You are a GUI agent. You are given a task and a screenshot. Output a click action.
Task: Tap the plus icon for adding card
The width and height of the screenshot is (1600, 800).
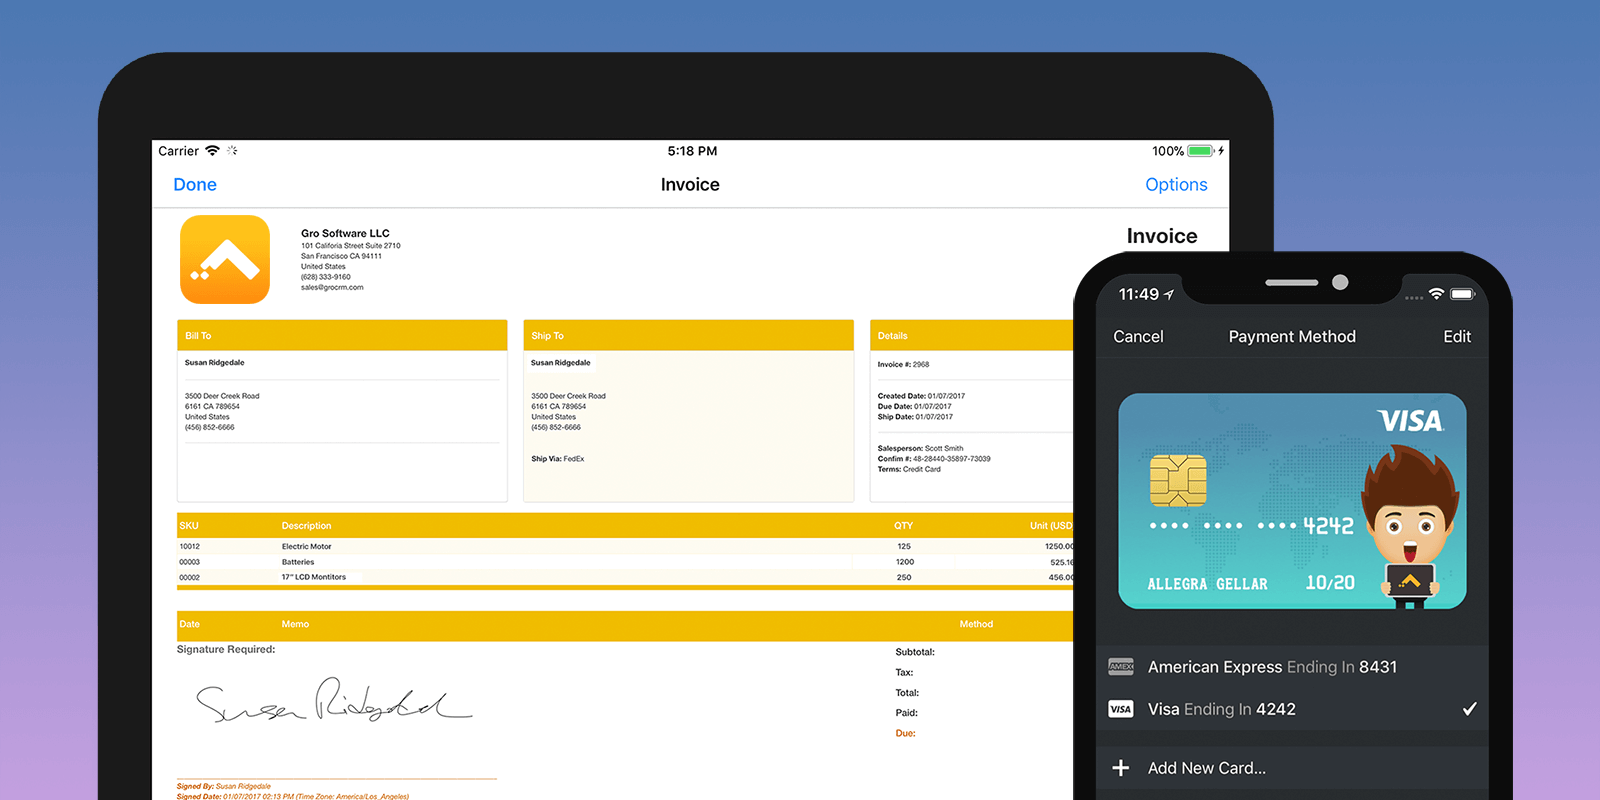click(1121, 768)
